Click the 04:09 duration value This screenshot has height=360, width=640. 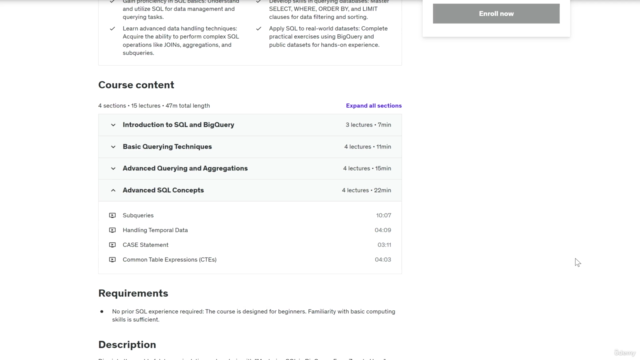[383, 230]
